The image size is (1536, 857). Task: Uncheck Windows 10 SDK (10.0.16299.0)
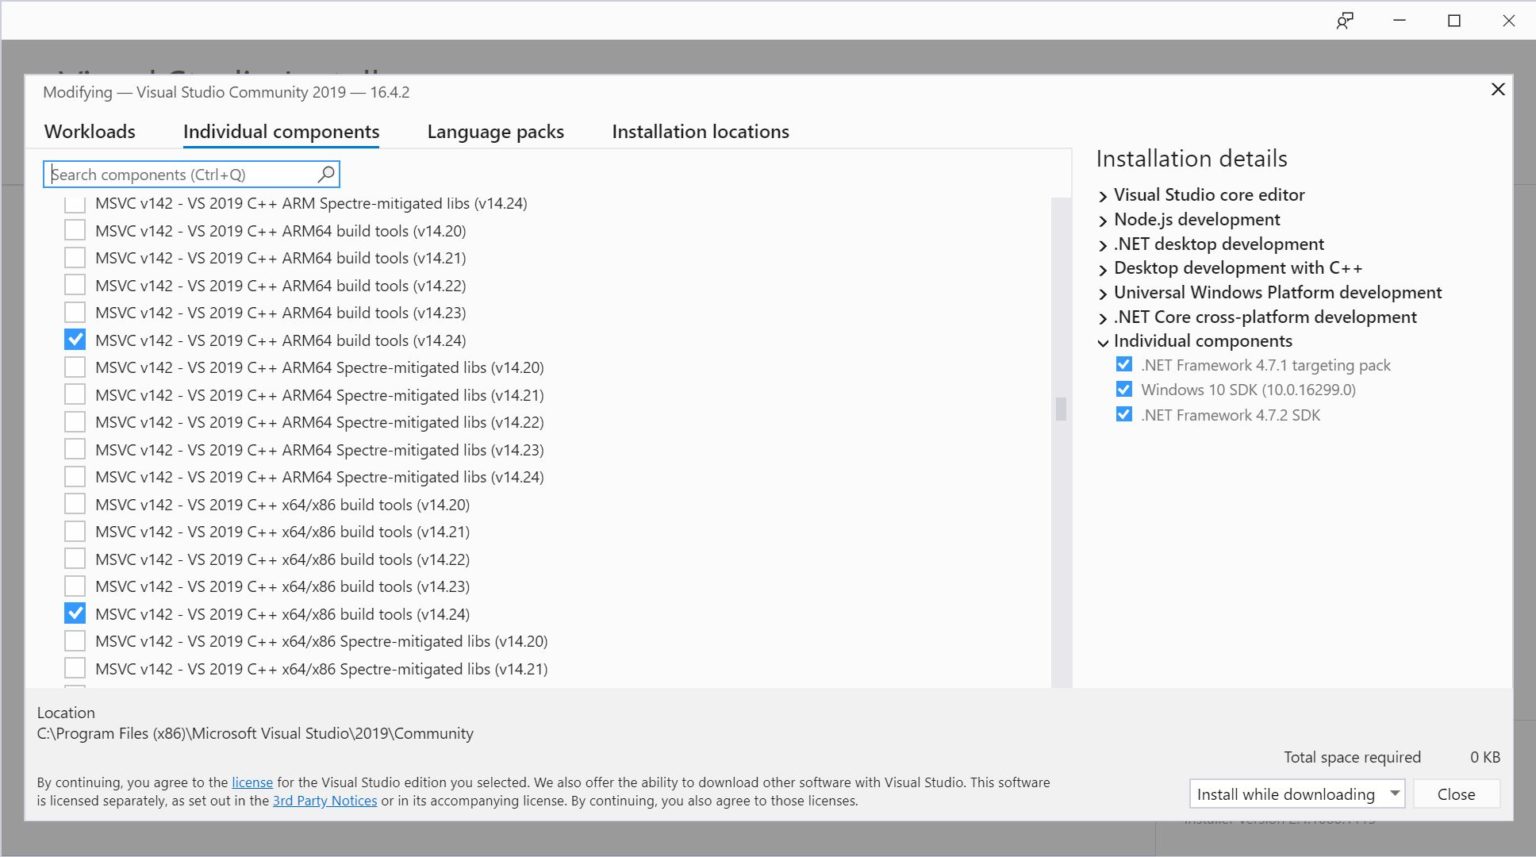(x=1124, y=390)
